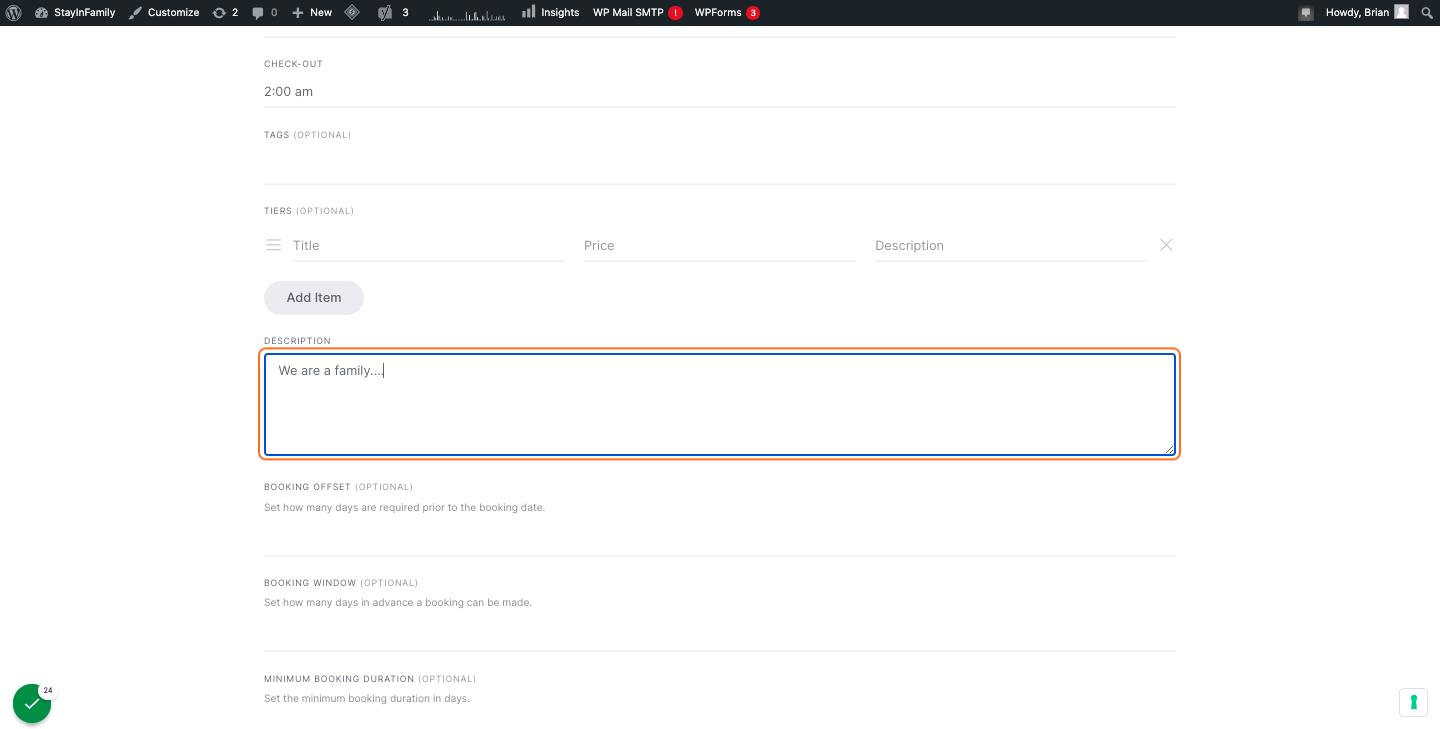Open the Howdy, Brian account menu
This screenshot has height=729, width=1440.
(1367, 12)
